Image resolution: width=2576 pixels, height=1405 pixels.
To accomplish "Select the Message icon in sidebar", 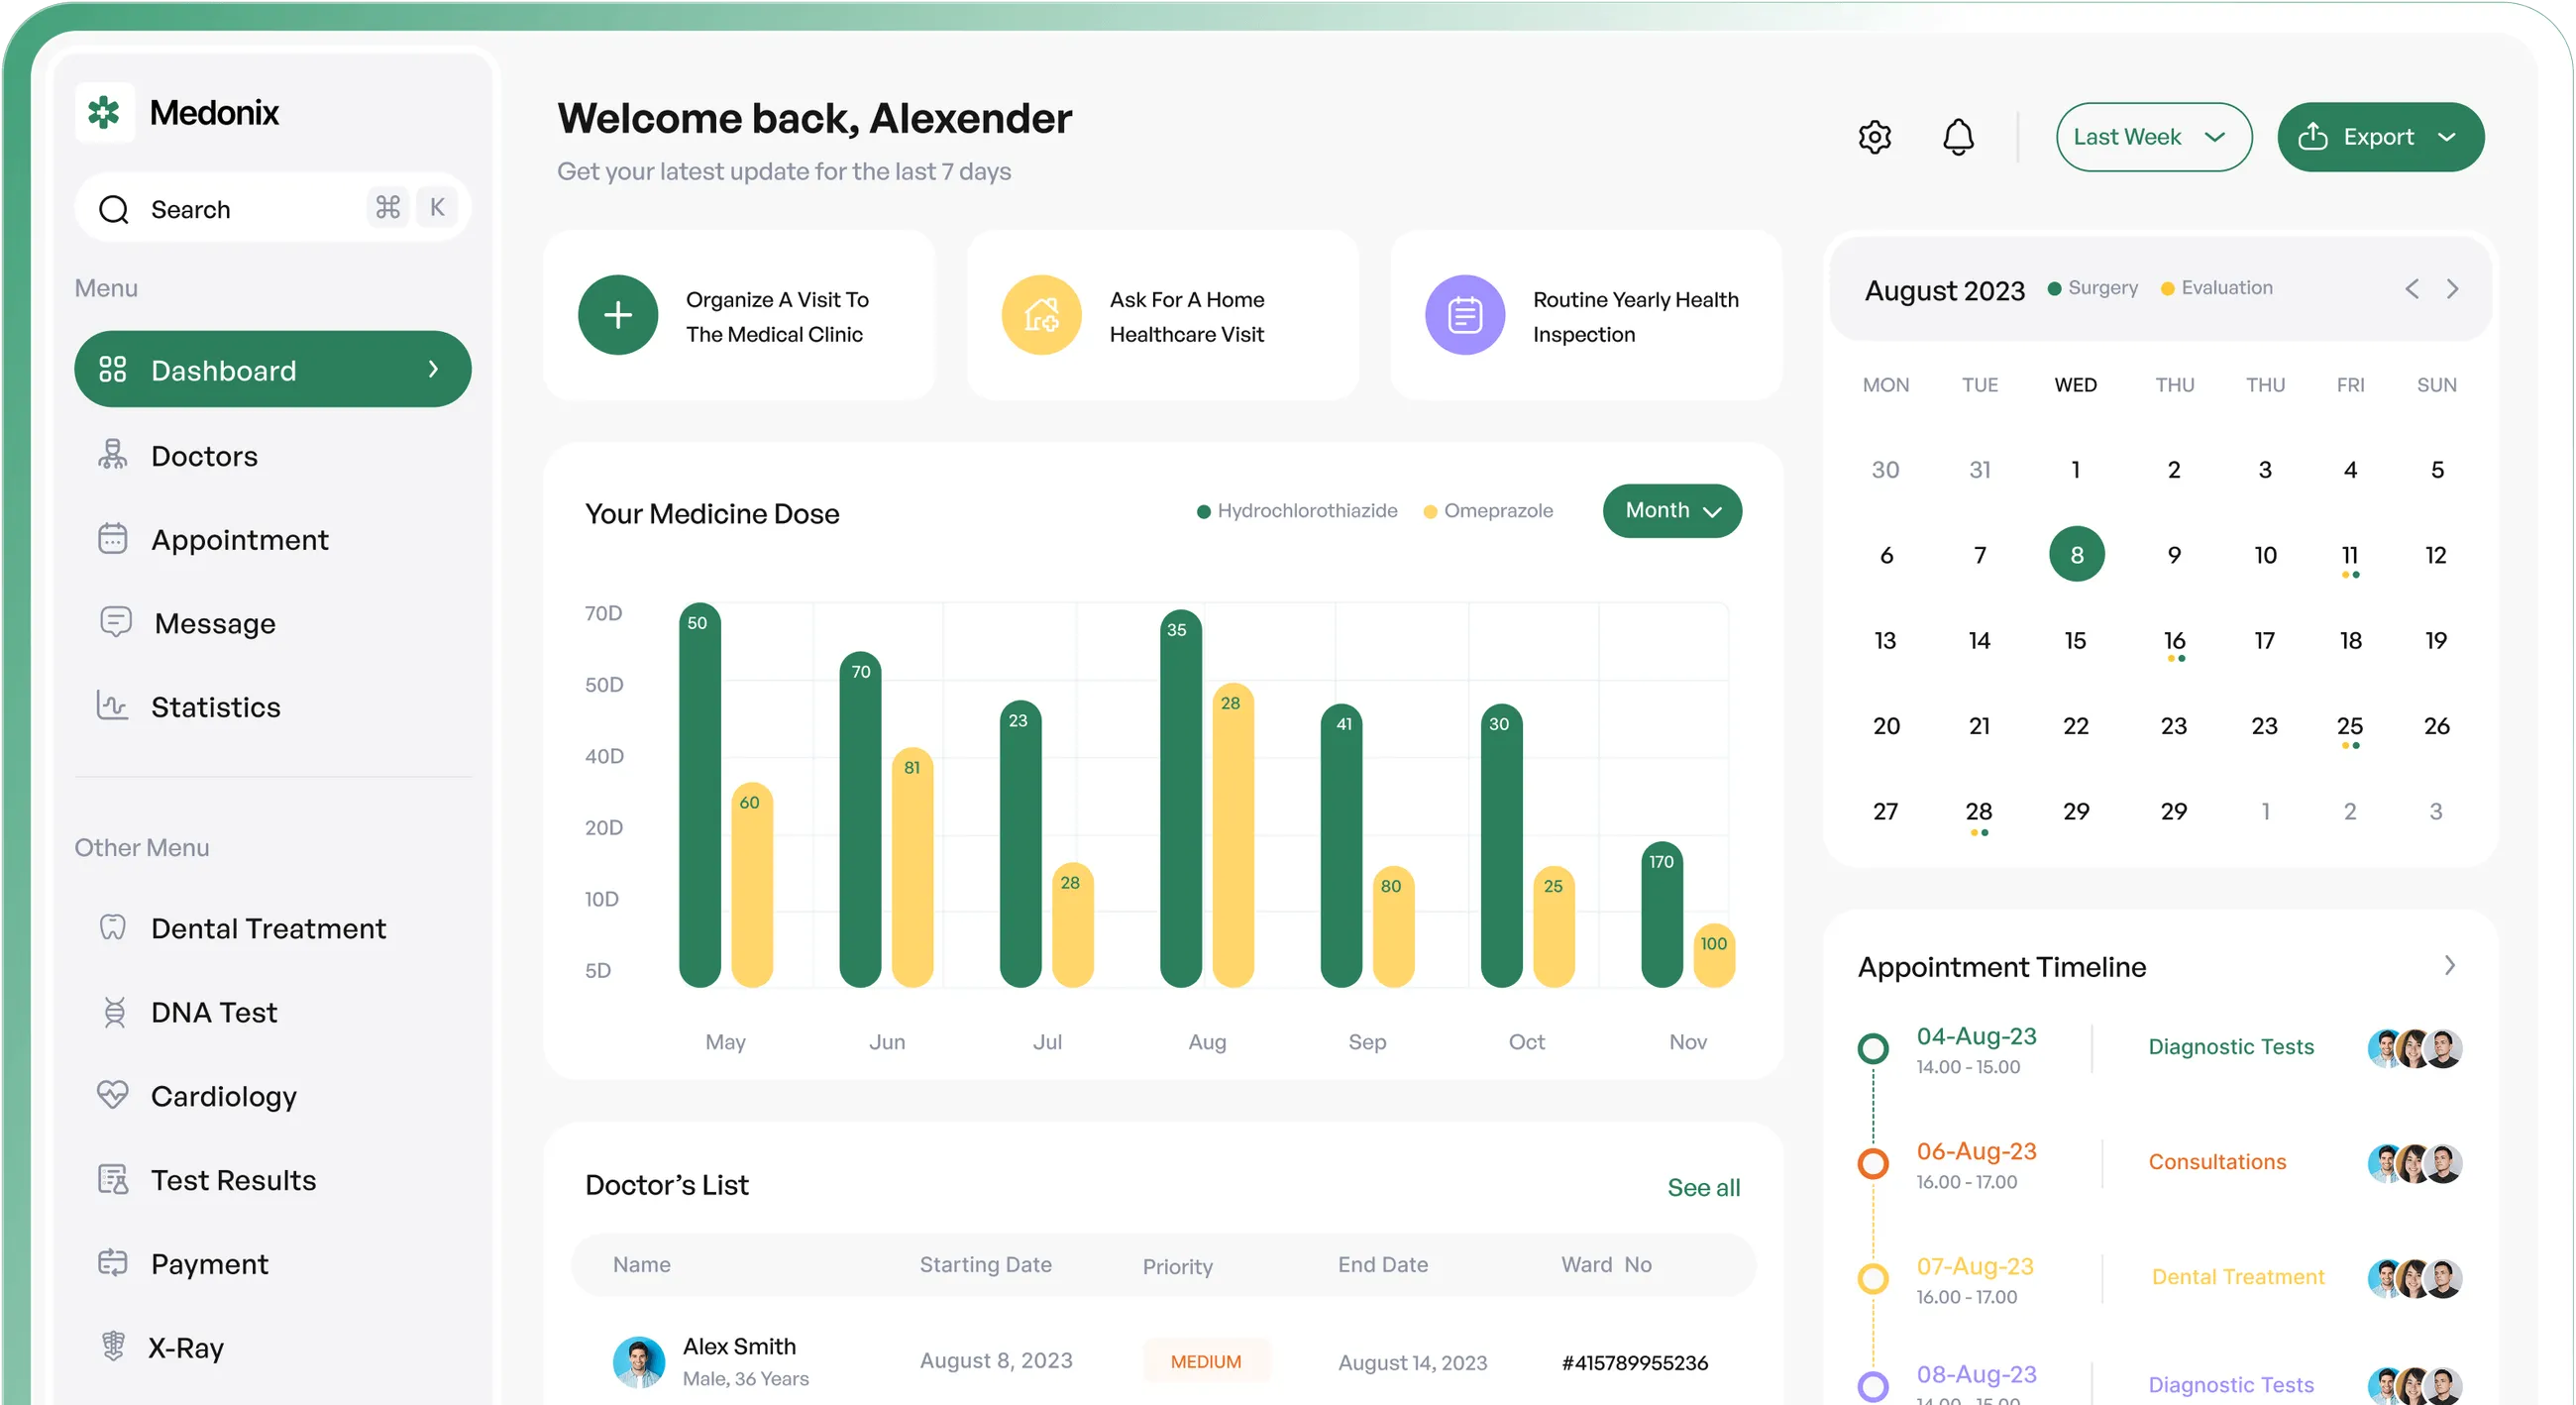I will tap(116, 622).
